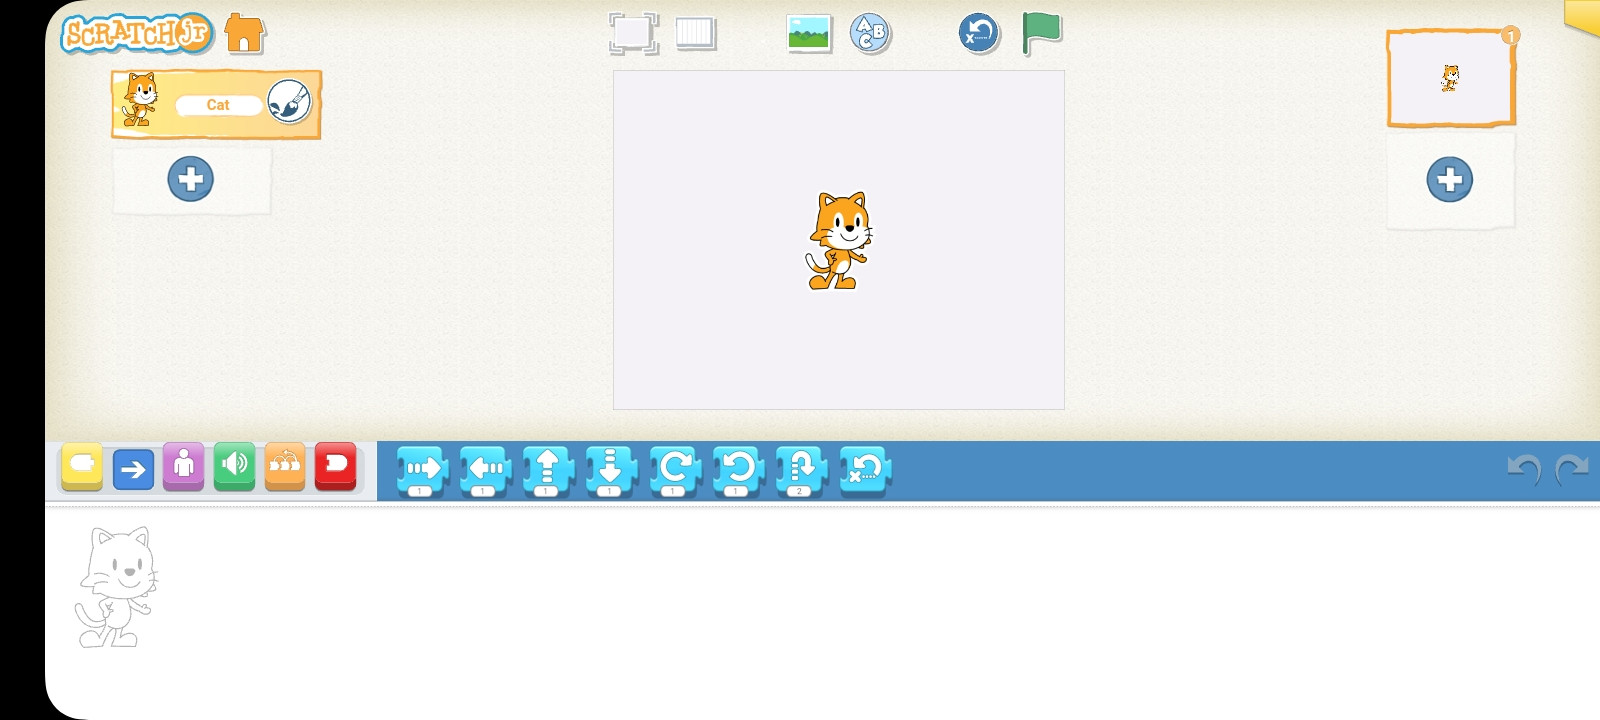Select page 1 thumbnail
This screenshot has width=1600, height=720.
[1451, 78]
